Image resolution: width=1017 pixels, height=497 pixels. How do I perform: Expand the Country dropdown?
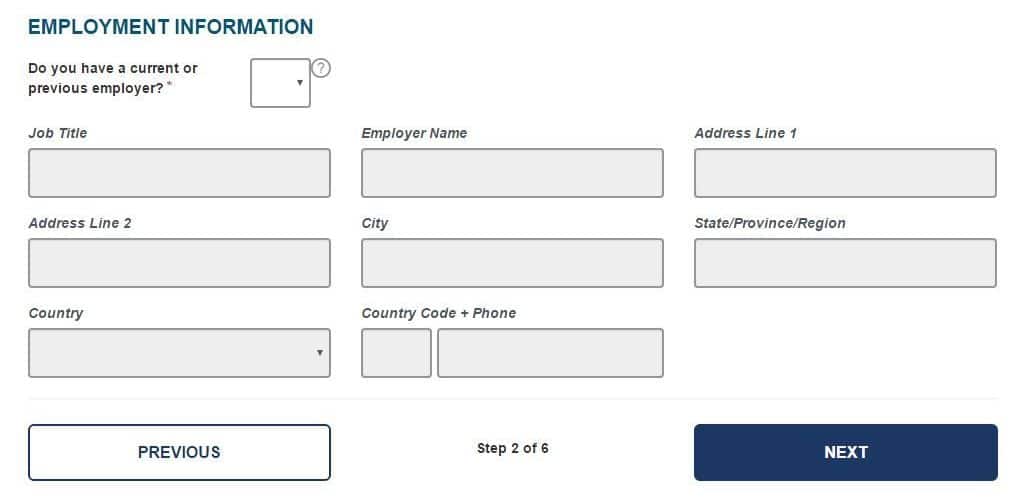click(179, 353)
